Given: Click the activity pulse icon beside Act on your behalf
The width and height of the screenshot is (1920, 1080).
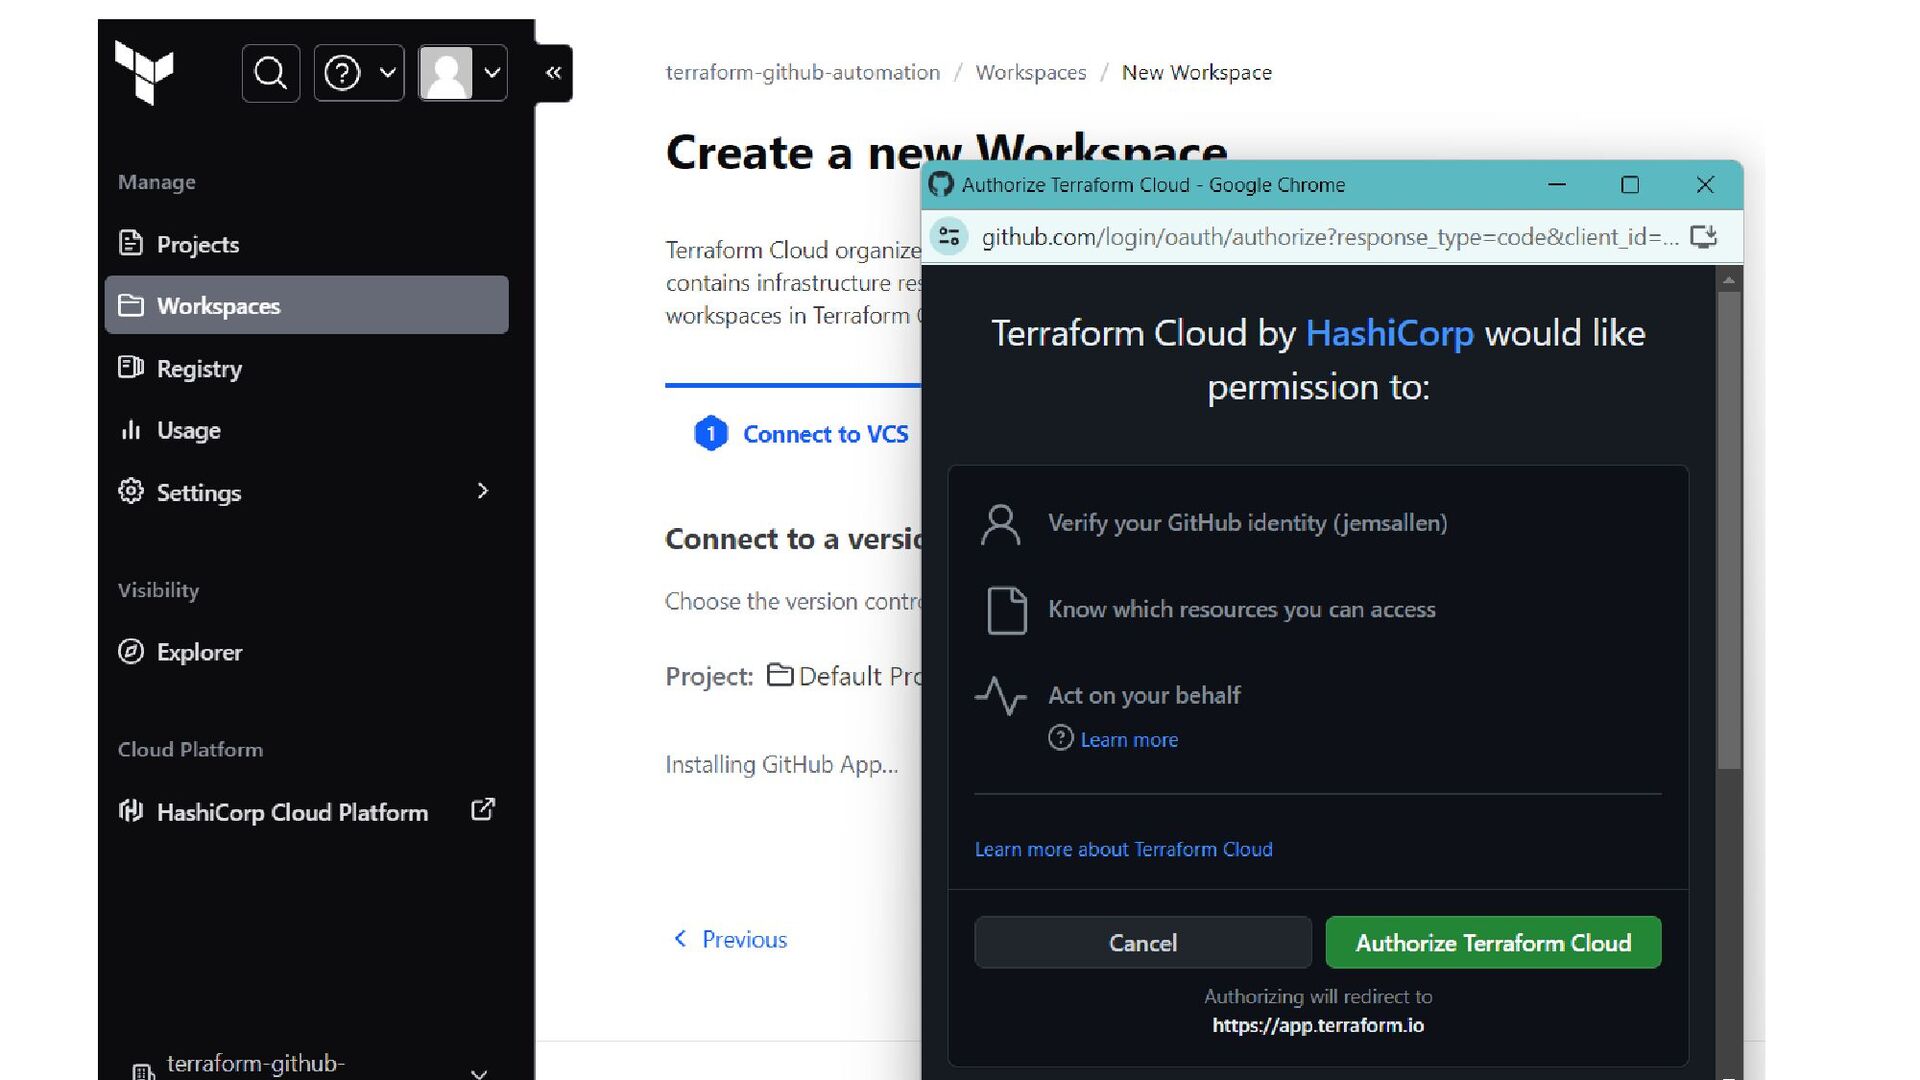Looking at the screenshot, I should pos(1001,696).
